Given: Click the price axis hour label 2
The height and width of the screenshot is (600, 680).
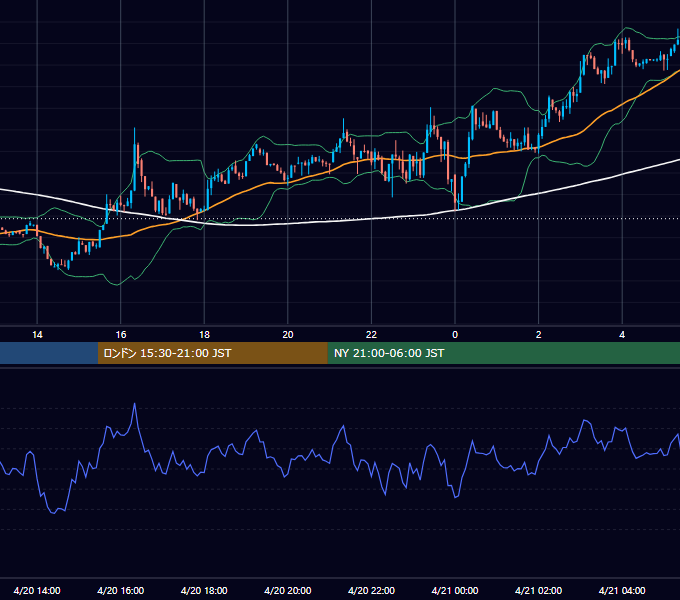Looking at the screenshot, I should click(539, 335).
